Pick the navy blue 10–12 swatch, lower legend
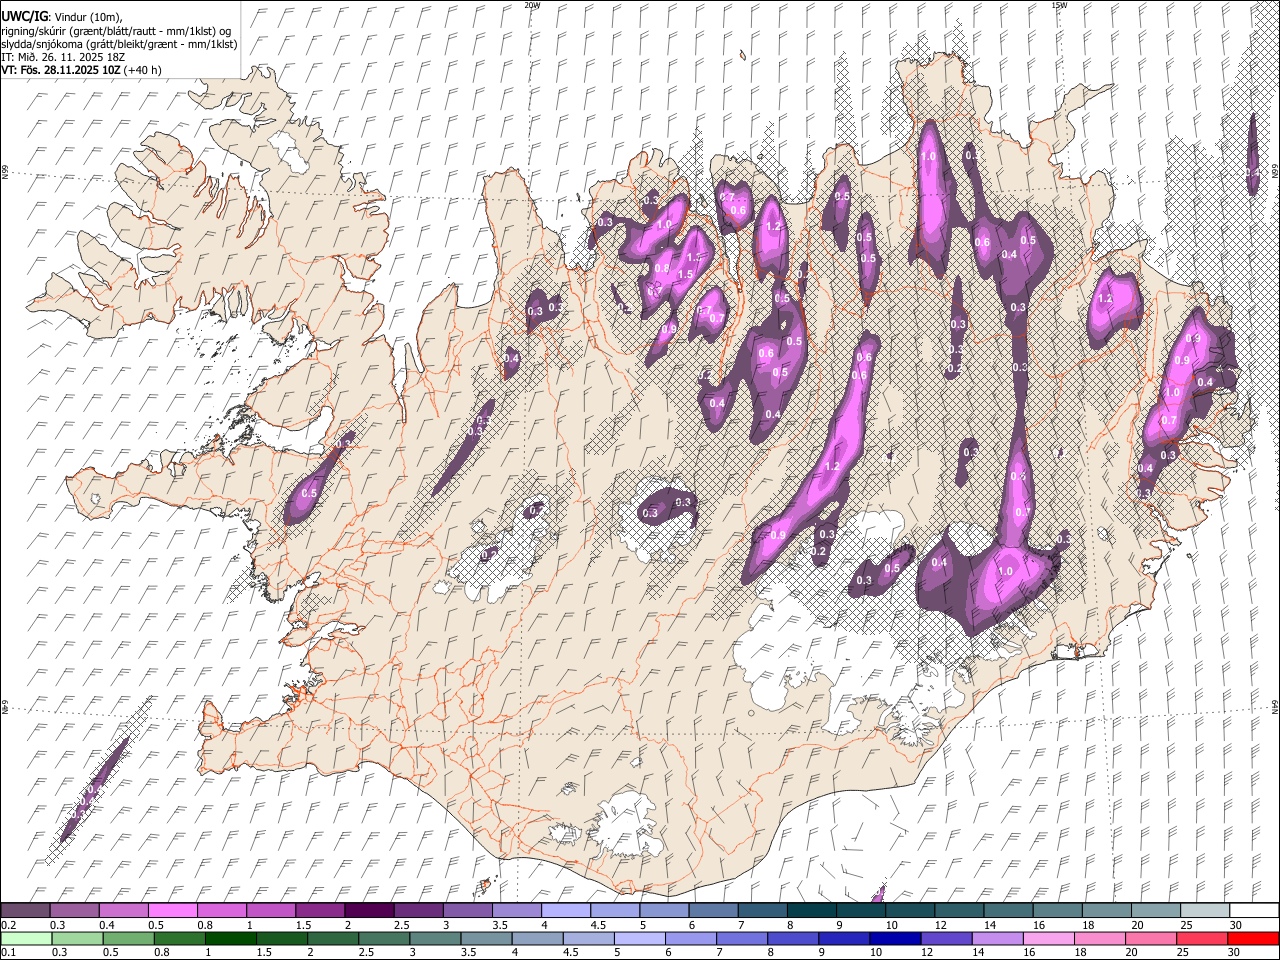The image size is (1280, 960). click(x=895, y=938)
